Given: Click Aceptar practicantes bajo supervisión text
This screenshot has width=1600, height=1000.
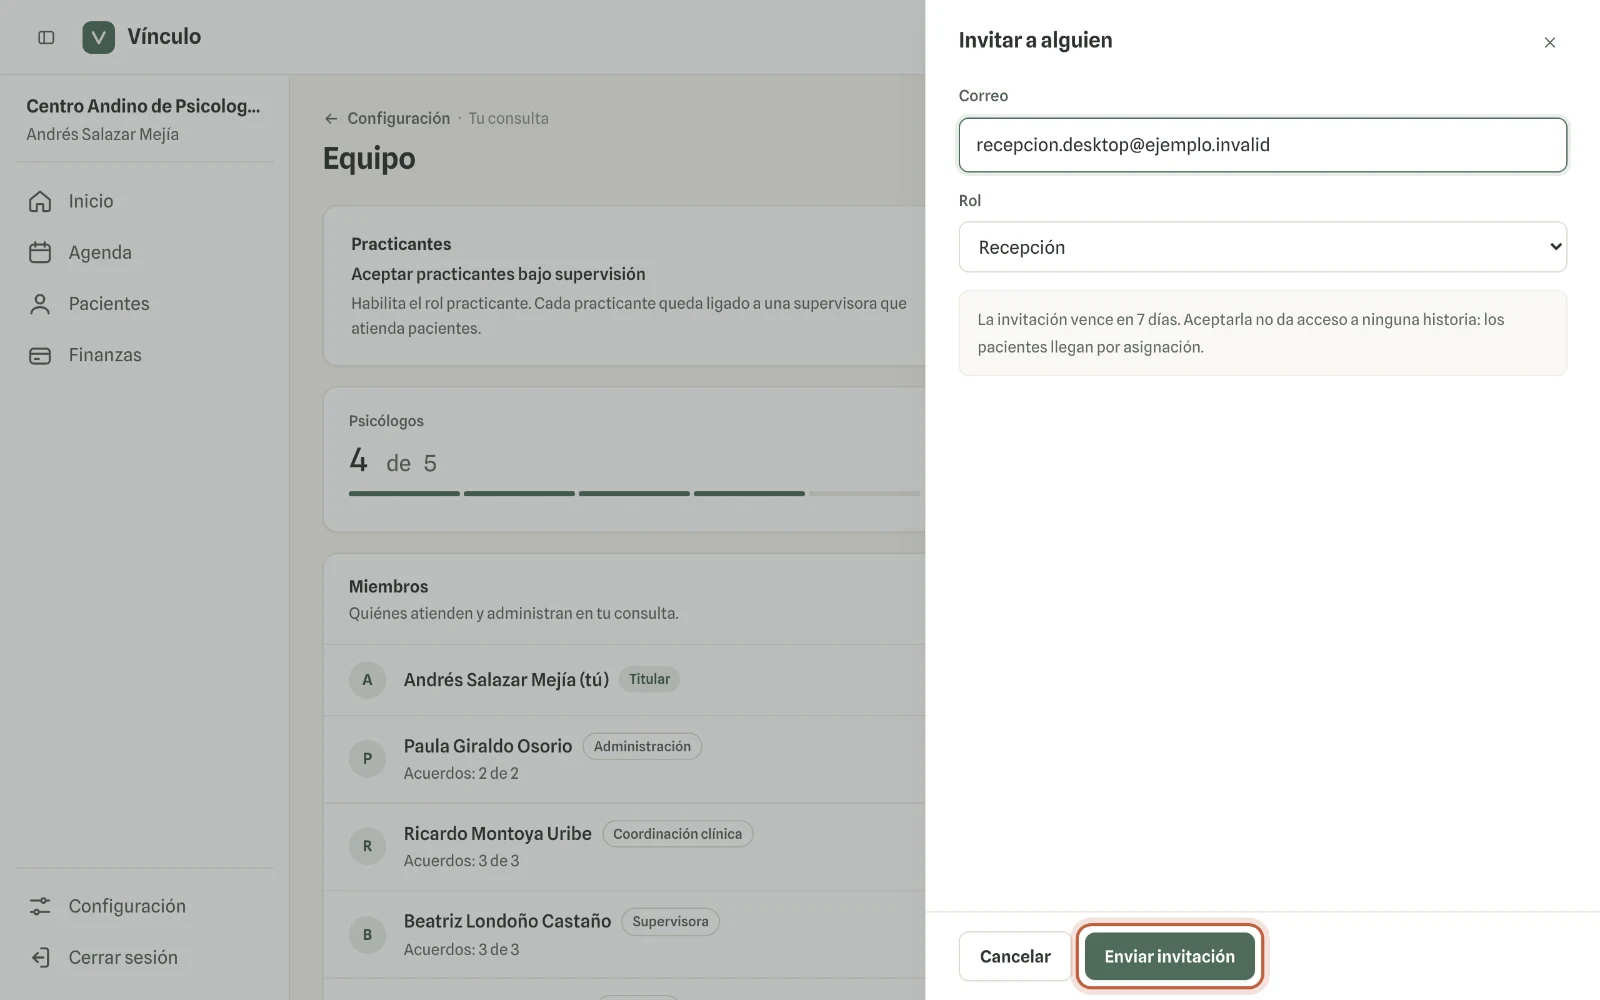Looking at the screenshot, I should pyautogui.click(x=498, y=274).
